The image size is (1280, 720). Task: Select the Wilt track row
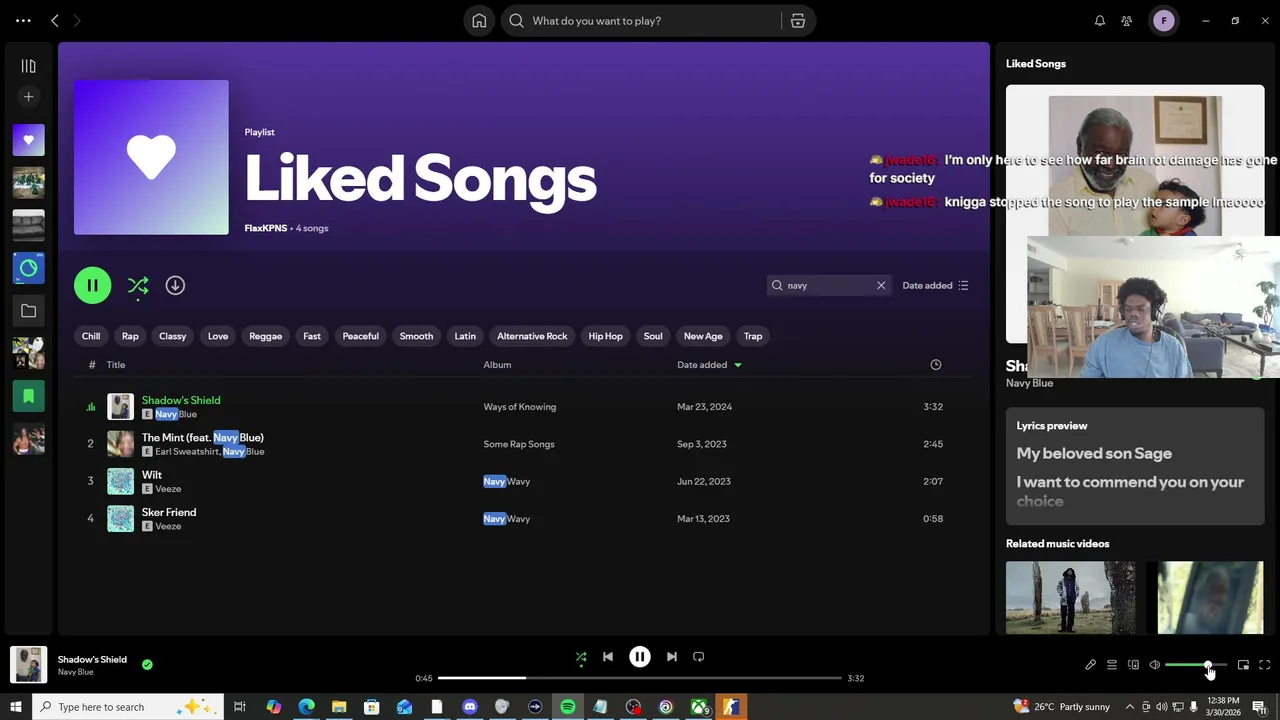point(524,481)
